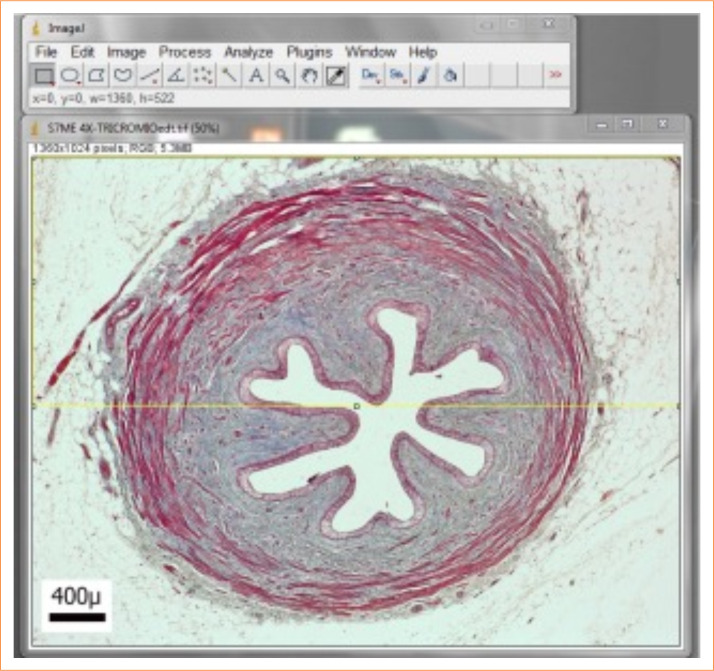Open the Analyze menu
Screen dimensions: 714x671
[x=248, y=52]
